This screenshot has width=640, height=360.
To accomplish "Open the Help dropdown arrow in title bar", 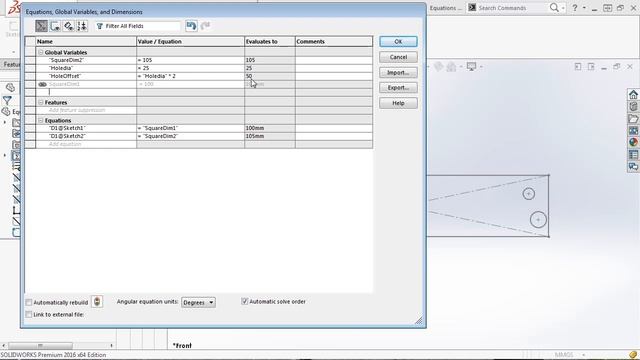I will point(584,7).
